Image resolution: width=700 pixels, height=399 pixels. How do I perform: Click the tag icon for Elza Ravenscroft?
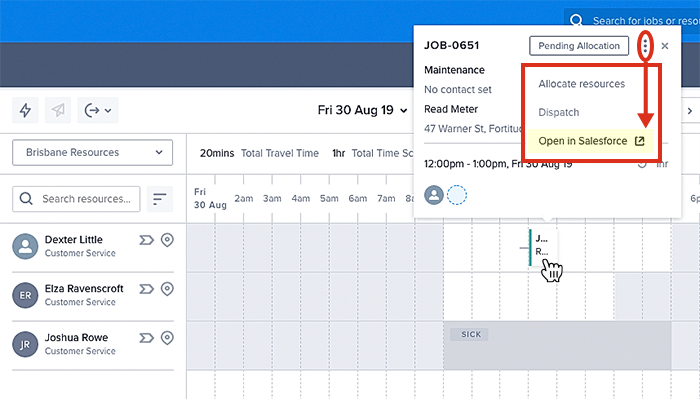click(x=146, y=289)
